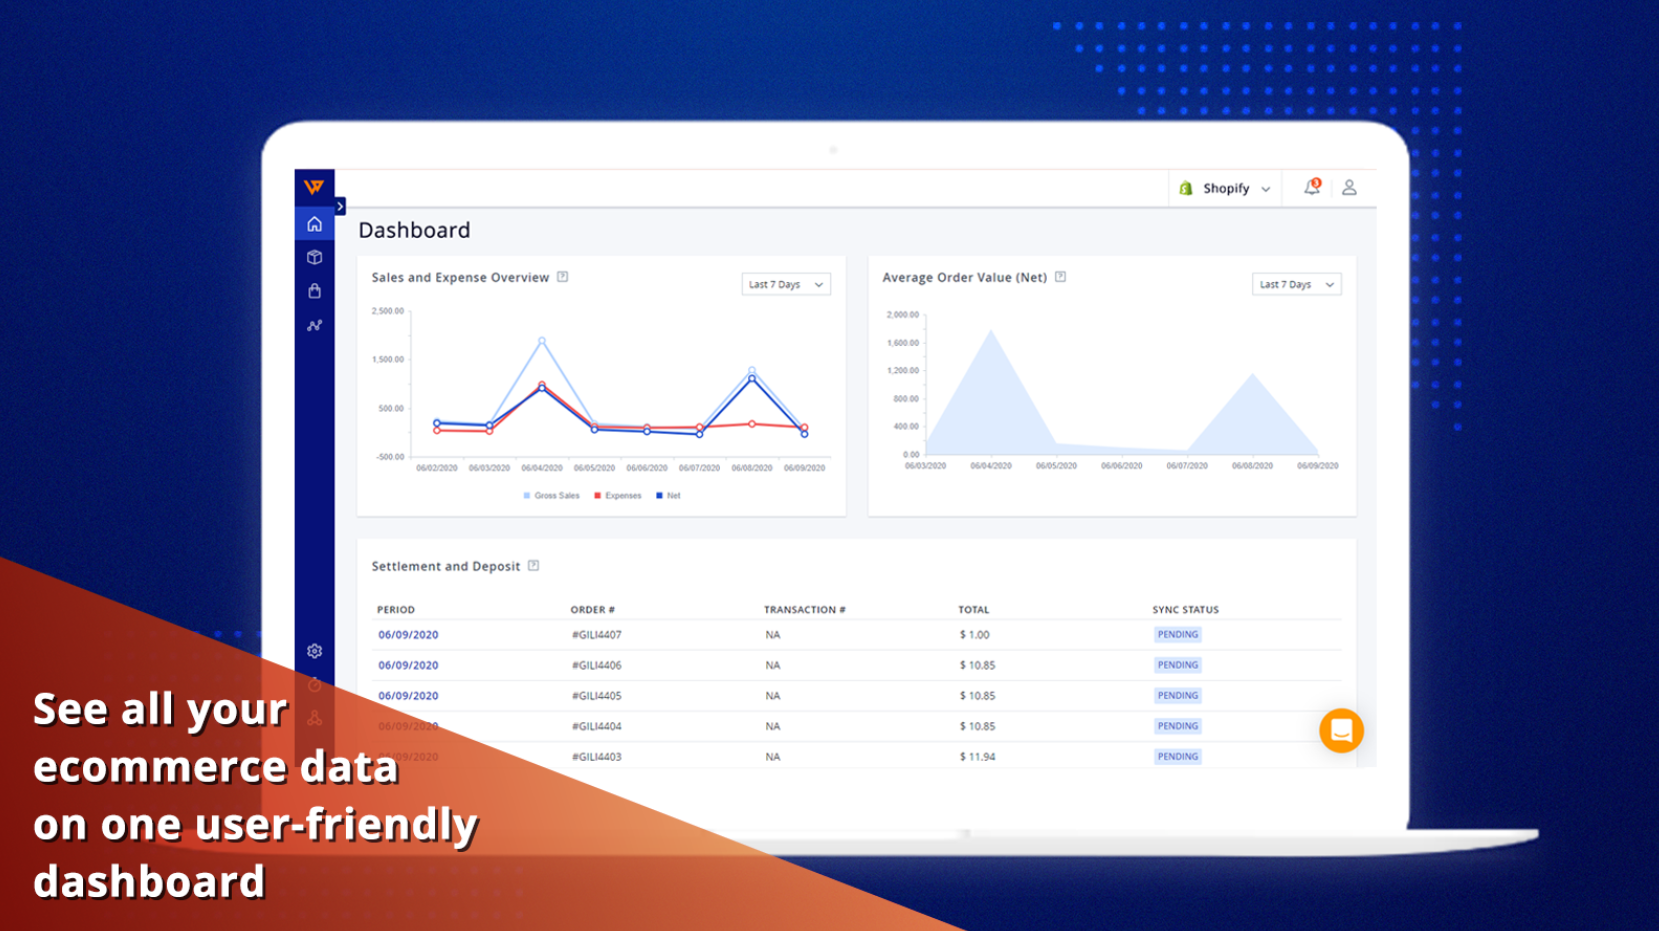
Task: Open the Last 7 Days dropdown for Average Order Value
Action: click(1296, 284)
